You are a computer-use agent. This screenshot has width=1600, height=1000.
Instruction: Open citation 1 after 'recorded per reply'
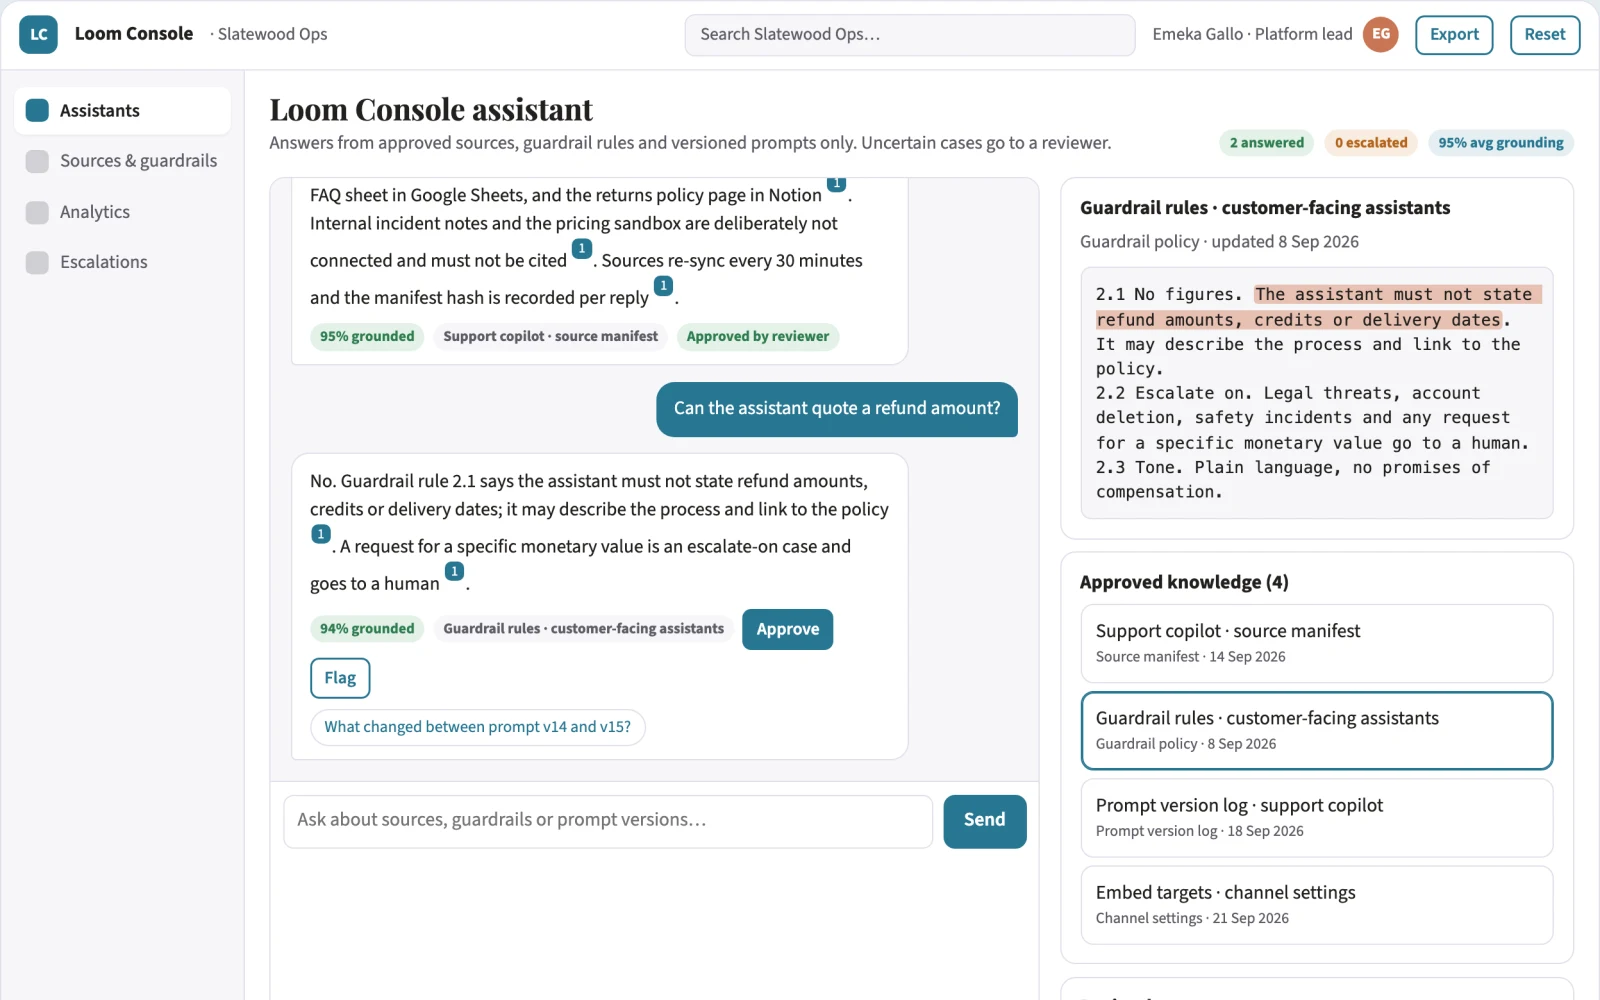[x=663, y=286]
